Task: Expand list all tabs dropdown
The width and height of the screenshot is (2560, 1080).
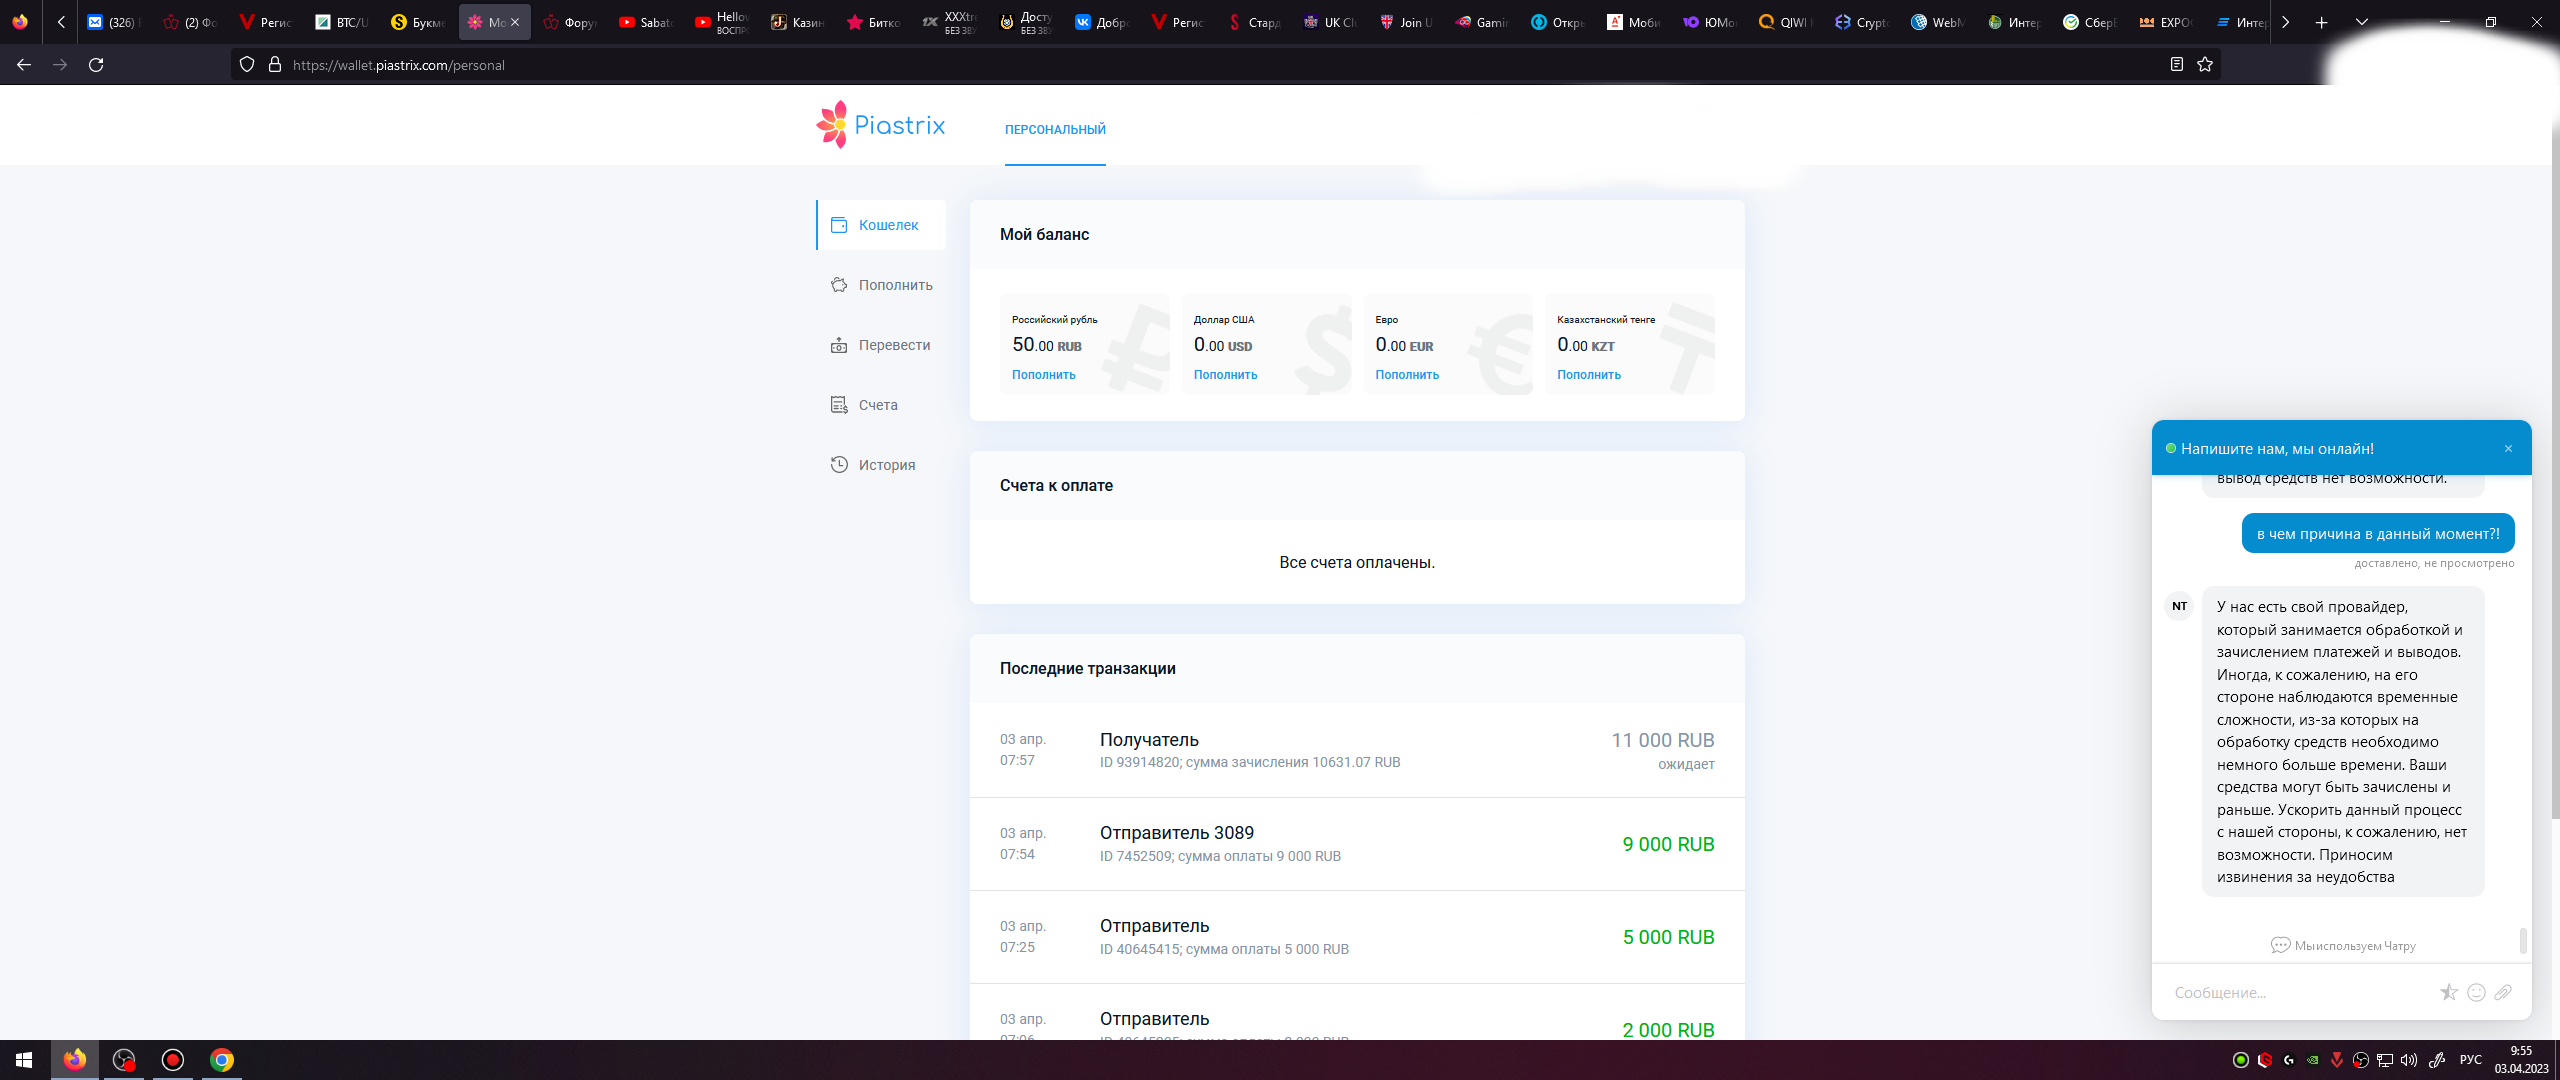Action: pos(2361,22)
